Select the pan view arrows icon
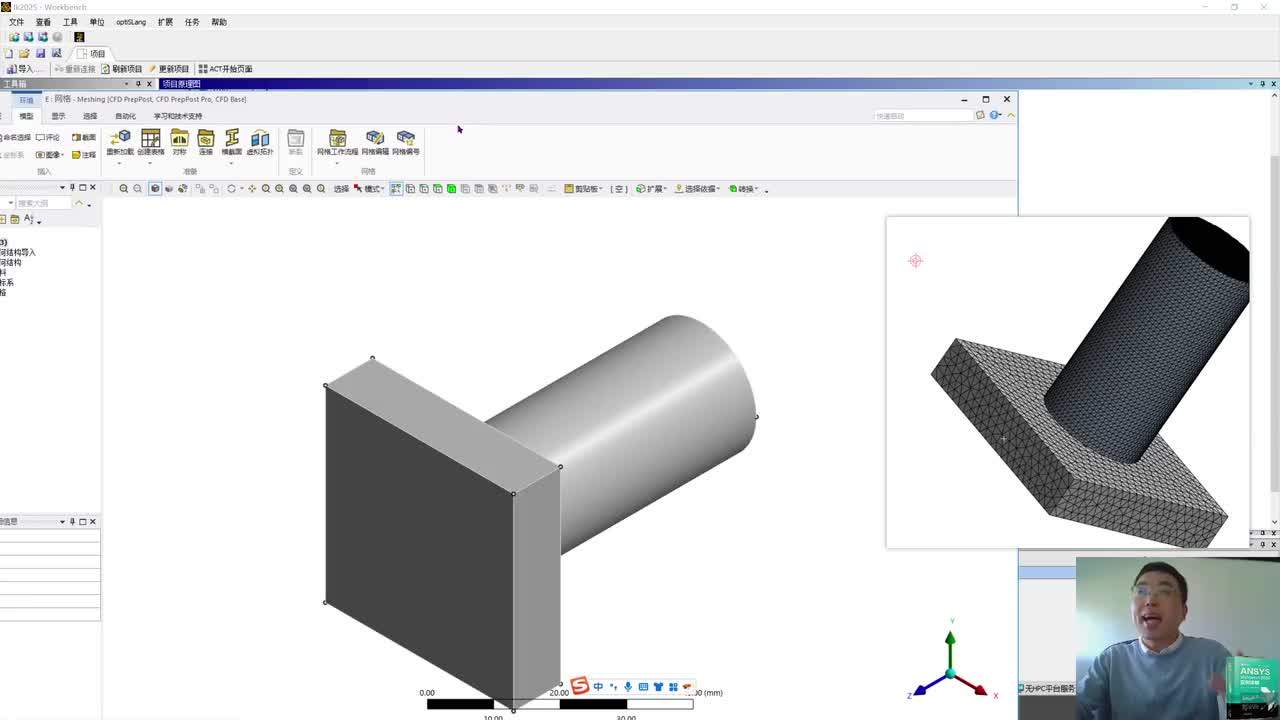 252,188
